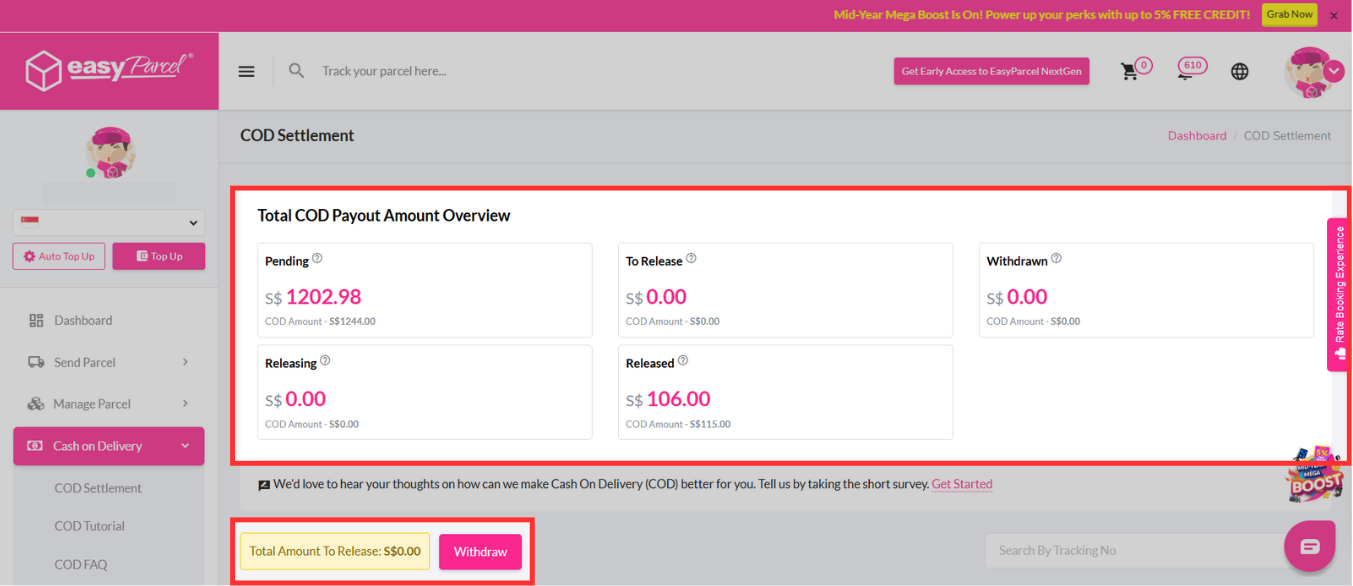Click the Withdraw button
This screenshot has width=1353, height=586.
pos(480,552)
